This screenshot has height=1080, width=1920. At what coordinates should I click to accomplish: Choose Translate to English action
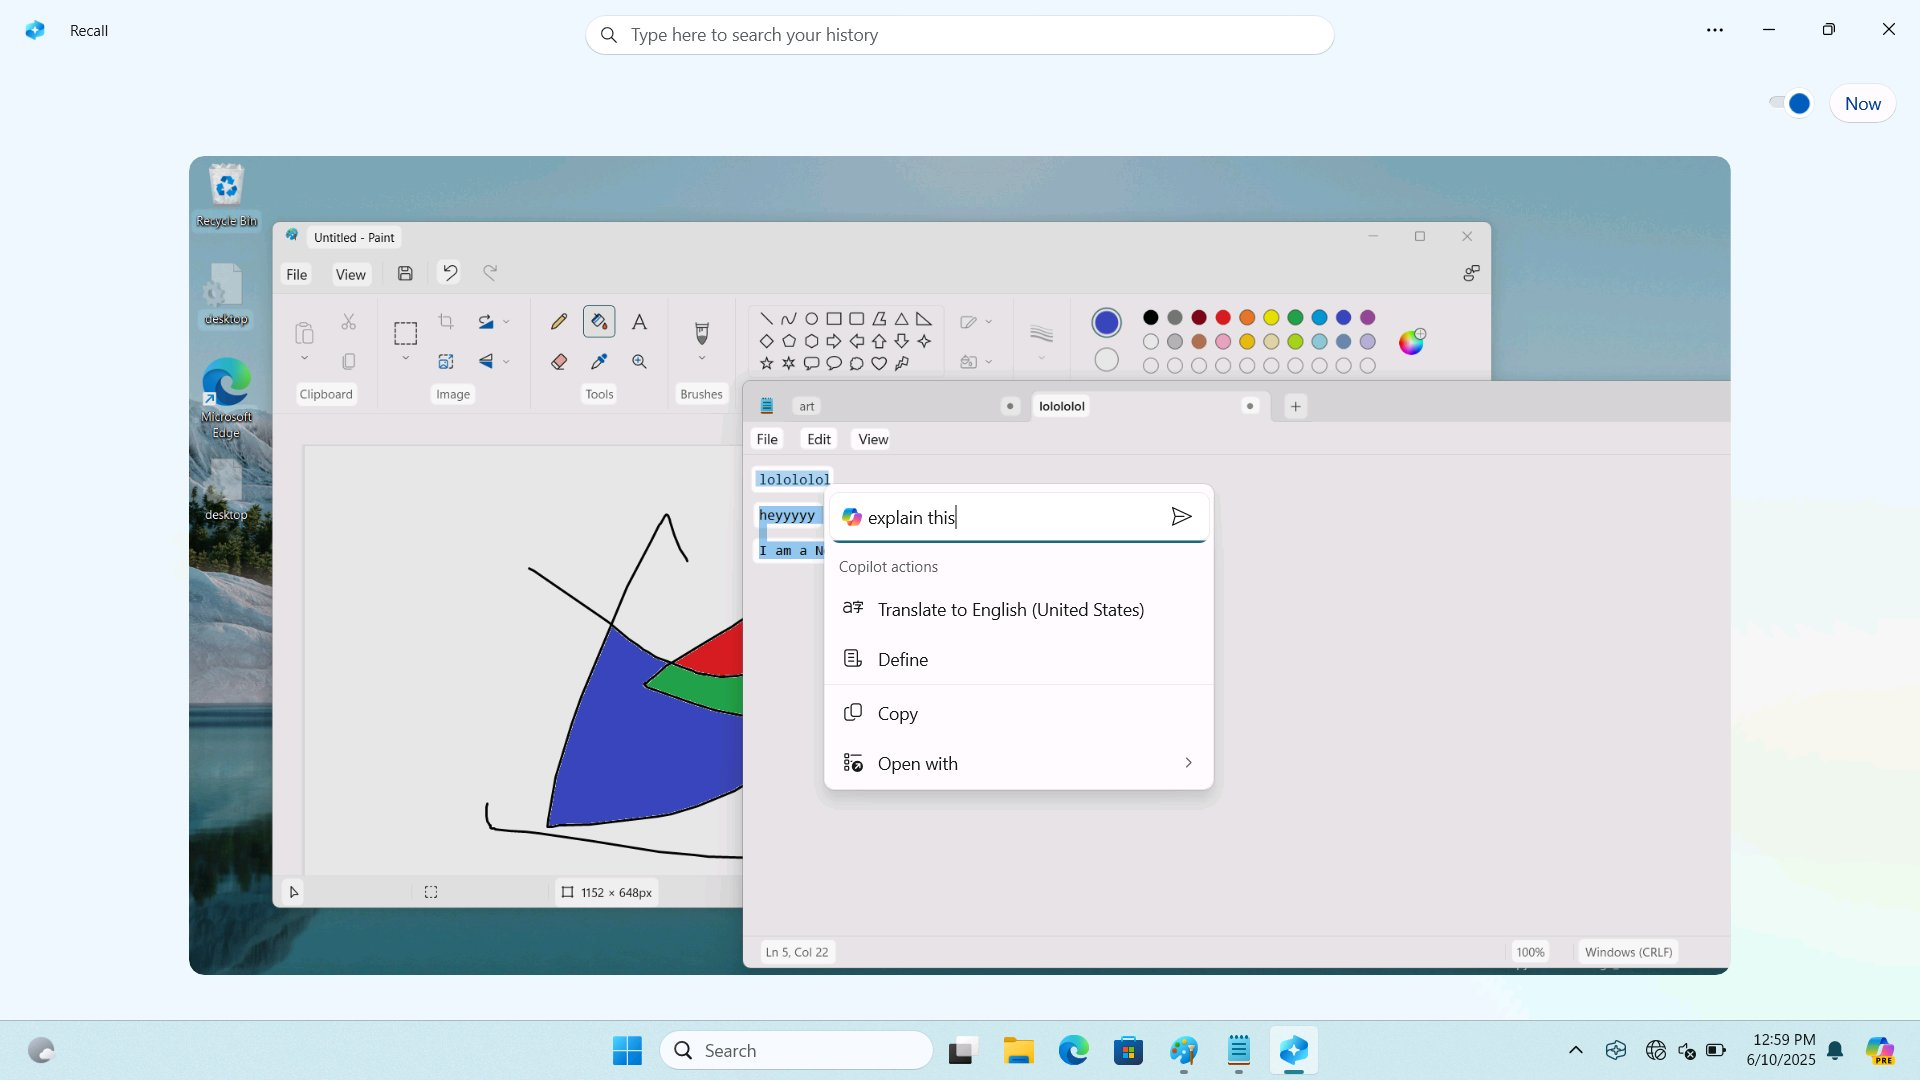[1010, 610]
